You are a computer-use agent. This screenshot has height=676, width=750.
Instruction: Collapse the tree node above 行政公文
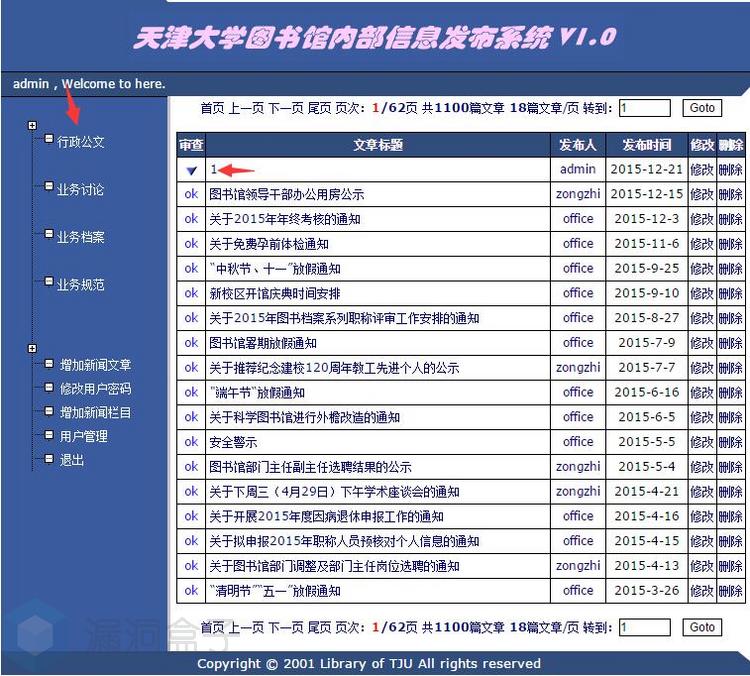tap(33, 126)
